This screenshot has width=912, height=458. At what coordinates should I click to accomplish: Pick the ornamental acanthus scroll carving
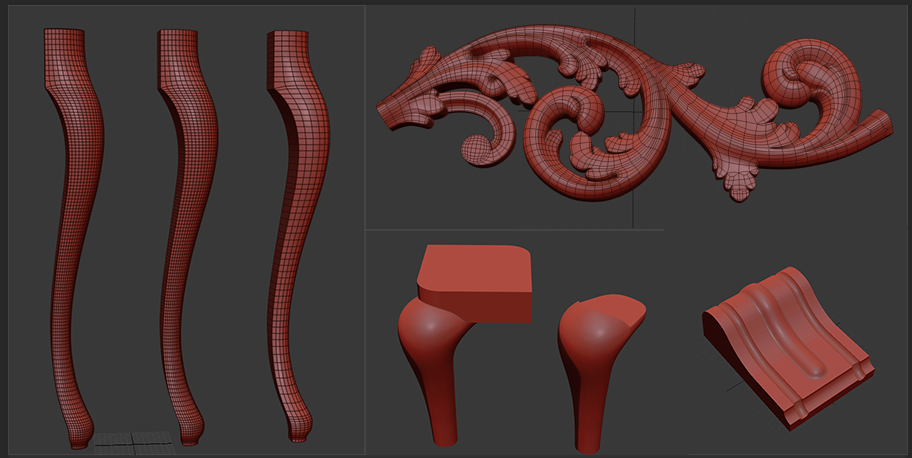point(634,111)
